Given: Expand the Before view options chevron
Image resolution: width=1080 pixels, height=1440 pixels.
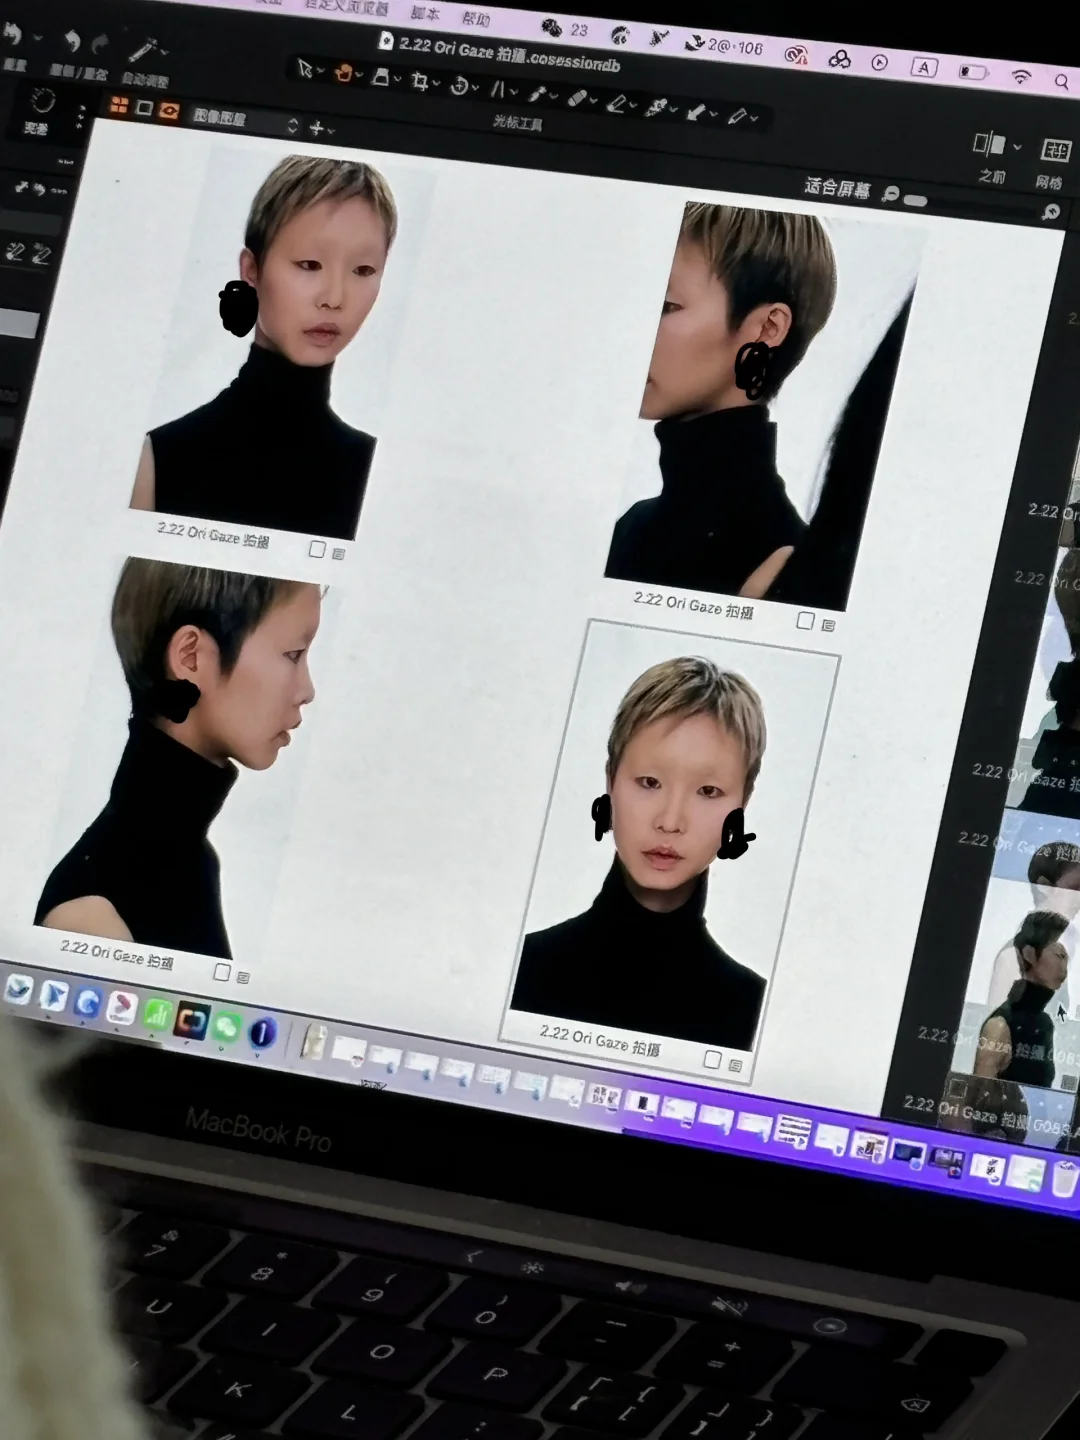Looking at the screenshot, I should [1018, 147].
